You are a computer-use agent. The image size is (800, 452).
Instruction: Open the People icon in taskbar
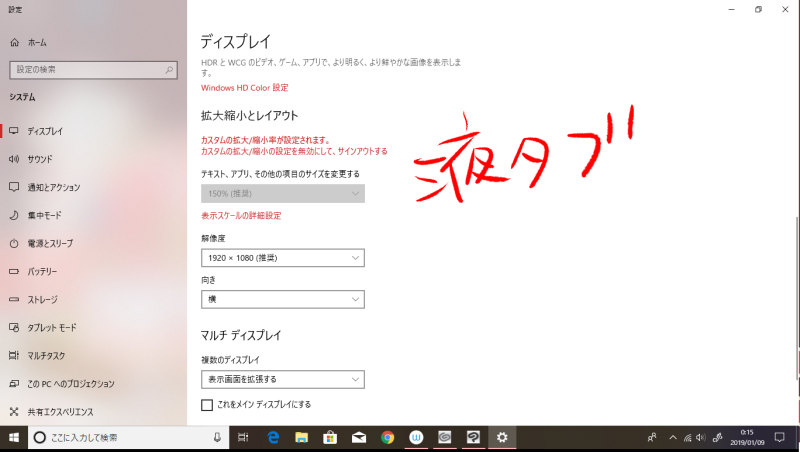[652, 437]
